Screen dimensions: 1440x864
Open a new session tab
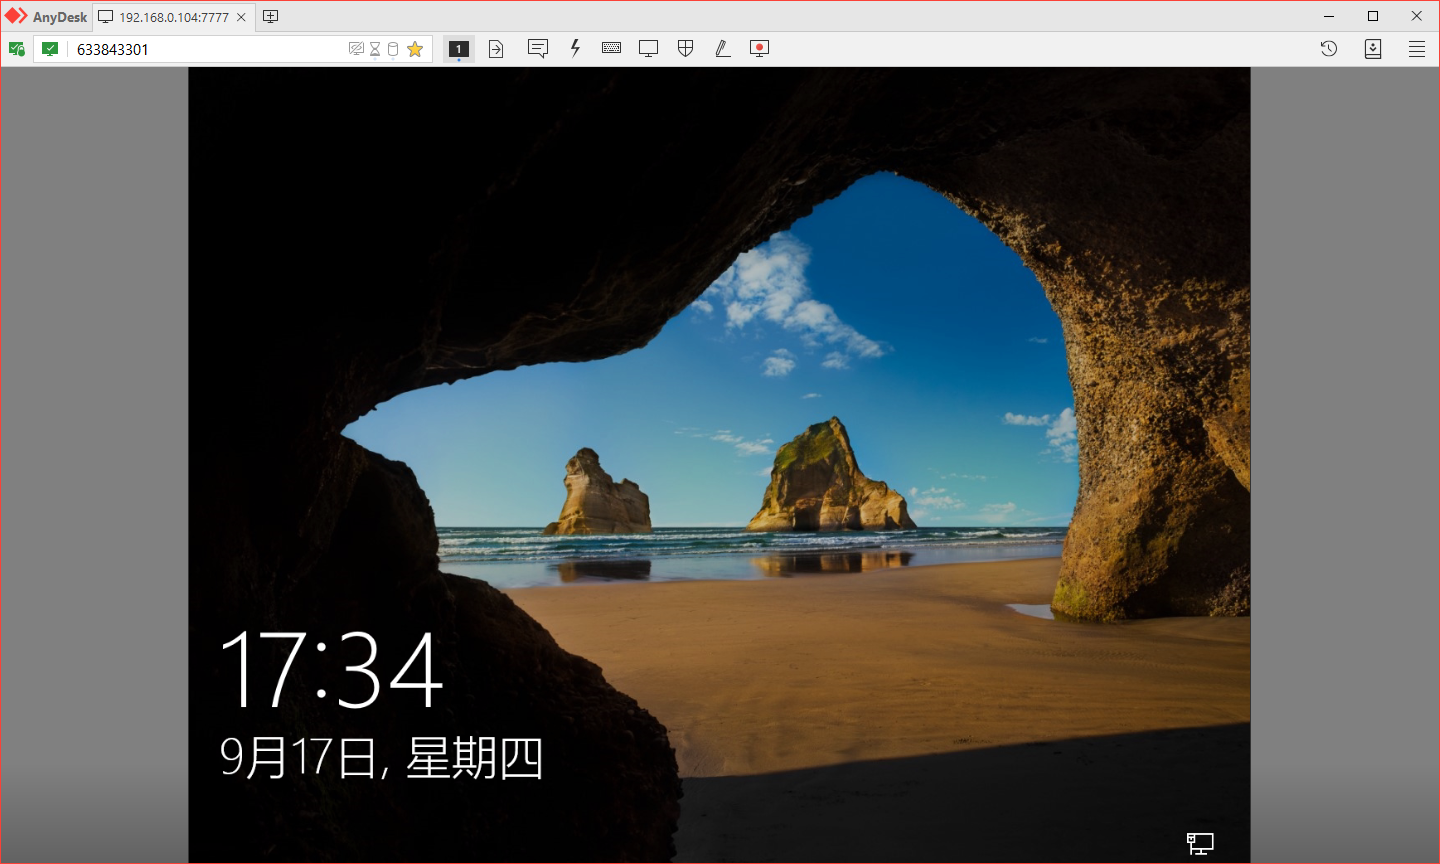[269, 16]
